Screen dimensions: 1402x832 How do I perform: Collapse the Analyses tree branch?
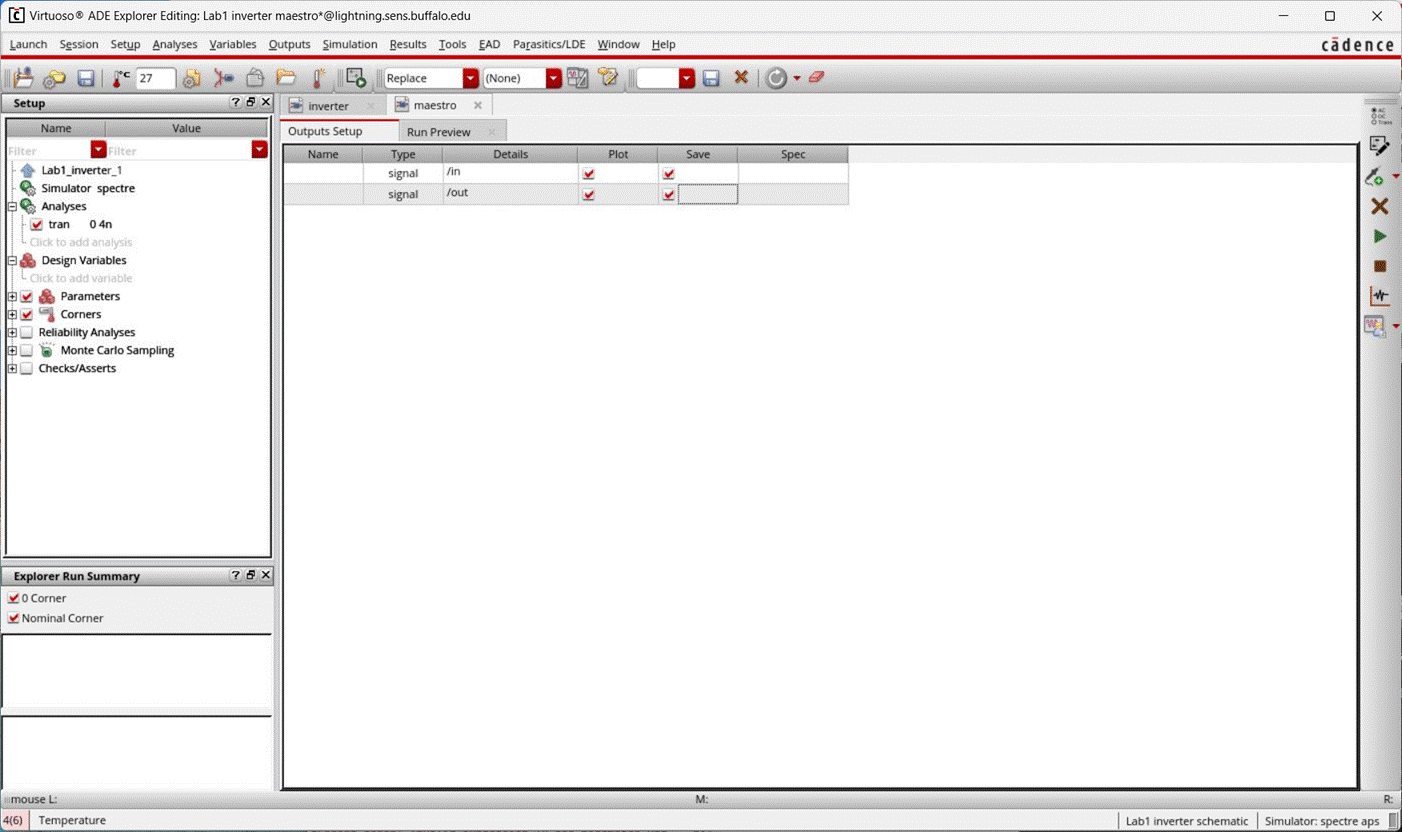click(11, 206)
